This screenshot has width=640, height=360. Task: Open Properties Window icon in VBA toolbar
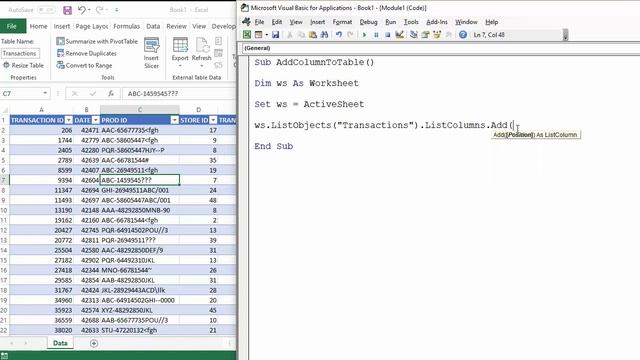(425, 35)
